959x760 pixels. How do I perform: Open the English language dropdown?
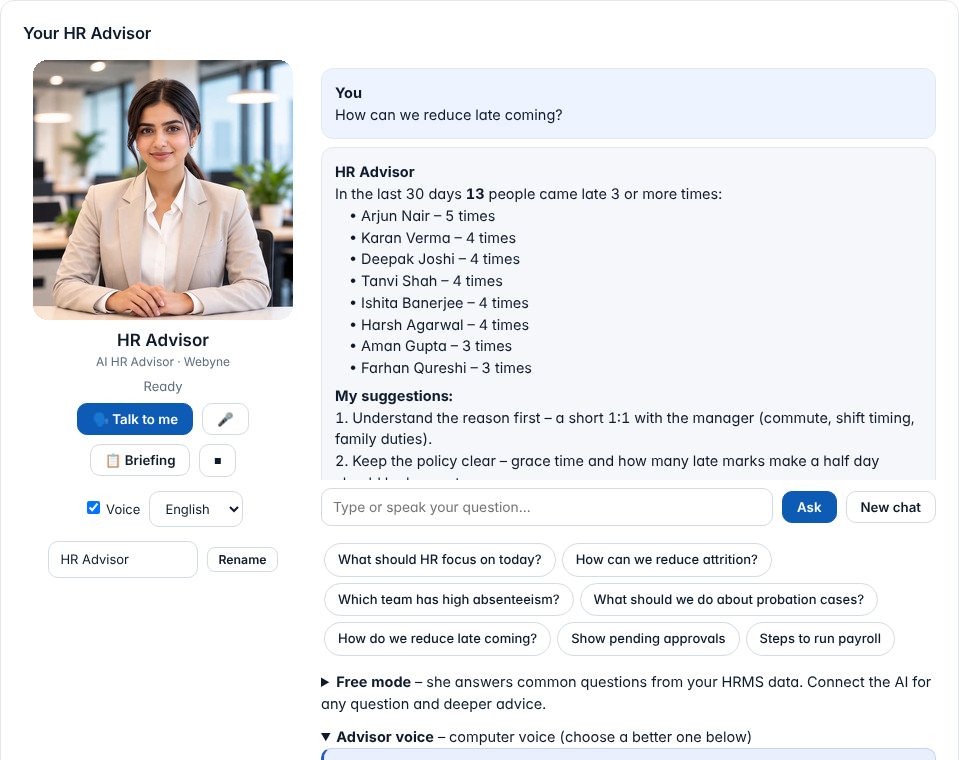(196, 509)
